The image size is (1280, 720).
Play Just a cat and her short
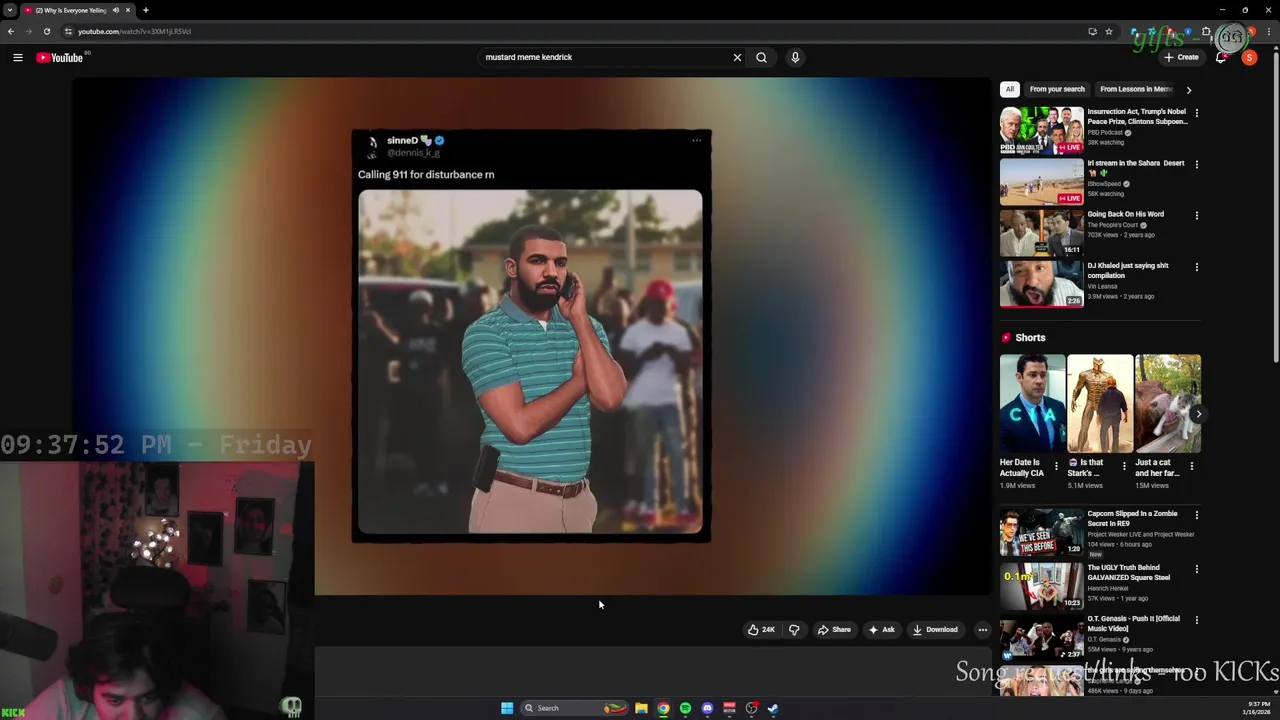[1168, 403]
